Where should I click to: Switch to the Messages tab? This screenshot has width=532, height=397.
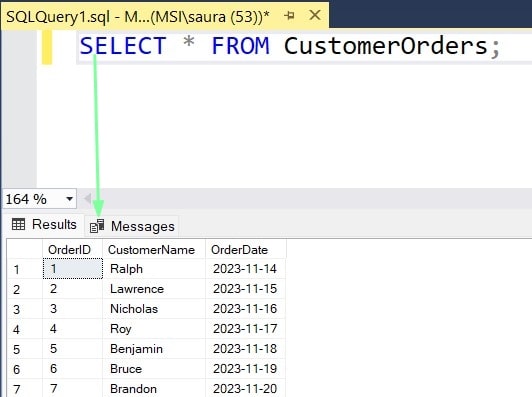pos(132,226)
